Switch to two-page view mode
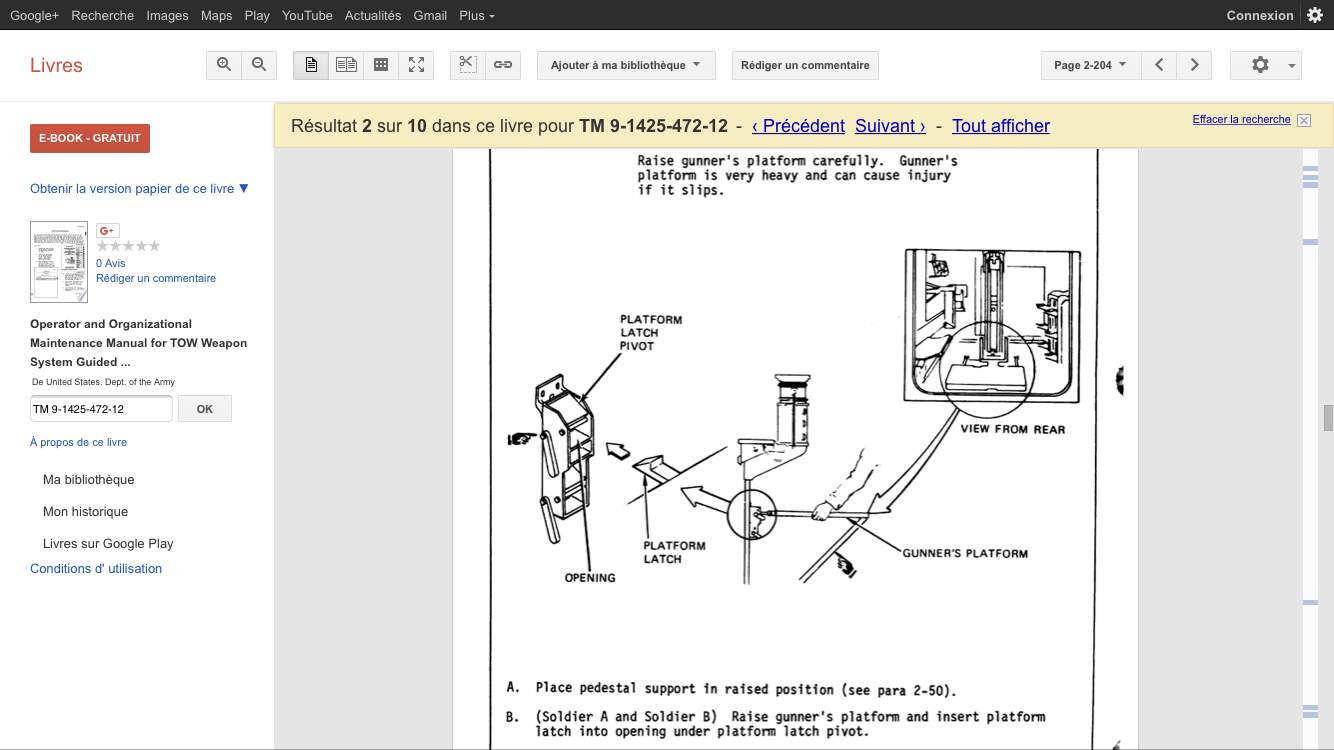Image resolution: width=1334 pixels, height=750 pixels. pos(346,65)
